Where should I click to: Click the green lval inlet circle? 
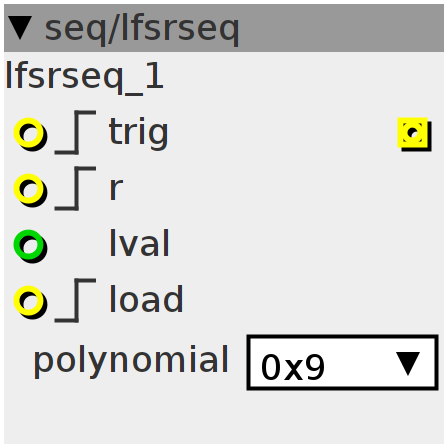[x=29, y=245]
